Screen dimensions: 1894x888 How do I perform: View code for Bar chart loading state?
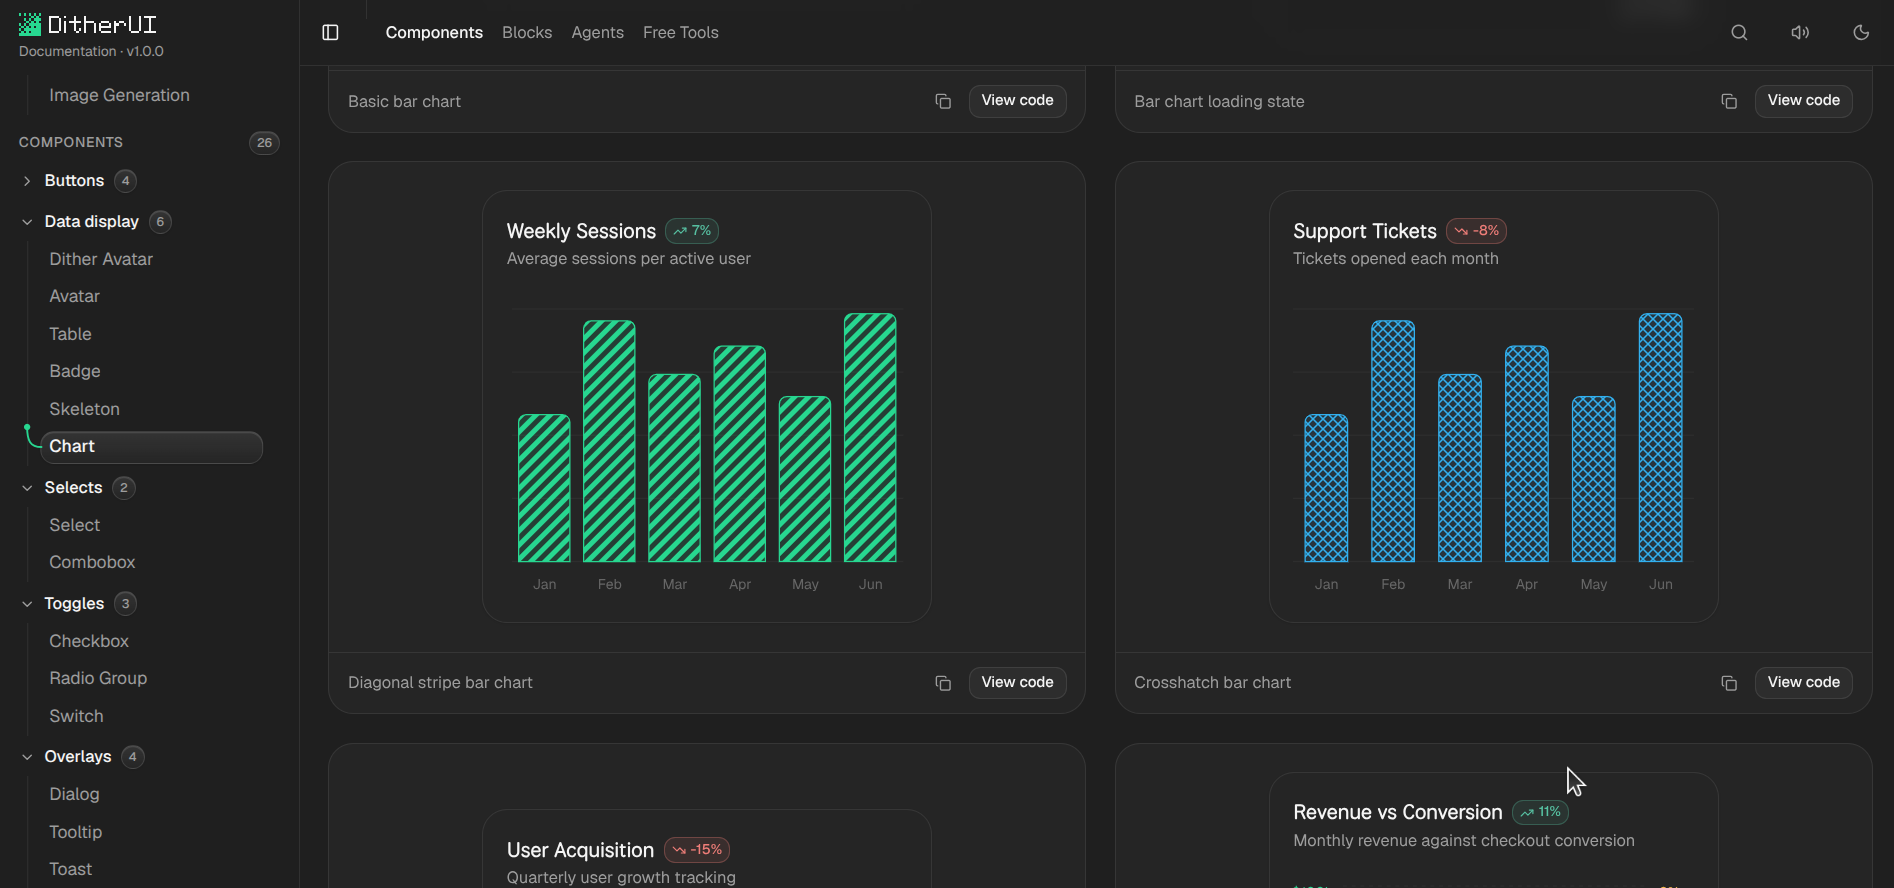[1803, 101]
